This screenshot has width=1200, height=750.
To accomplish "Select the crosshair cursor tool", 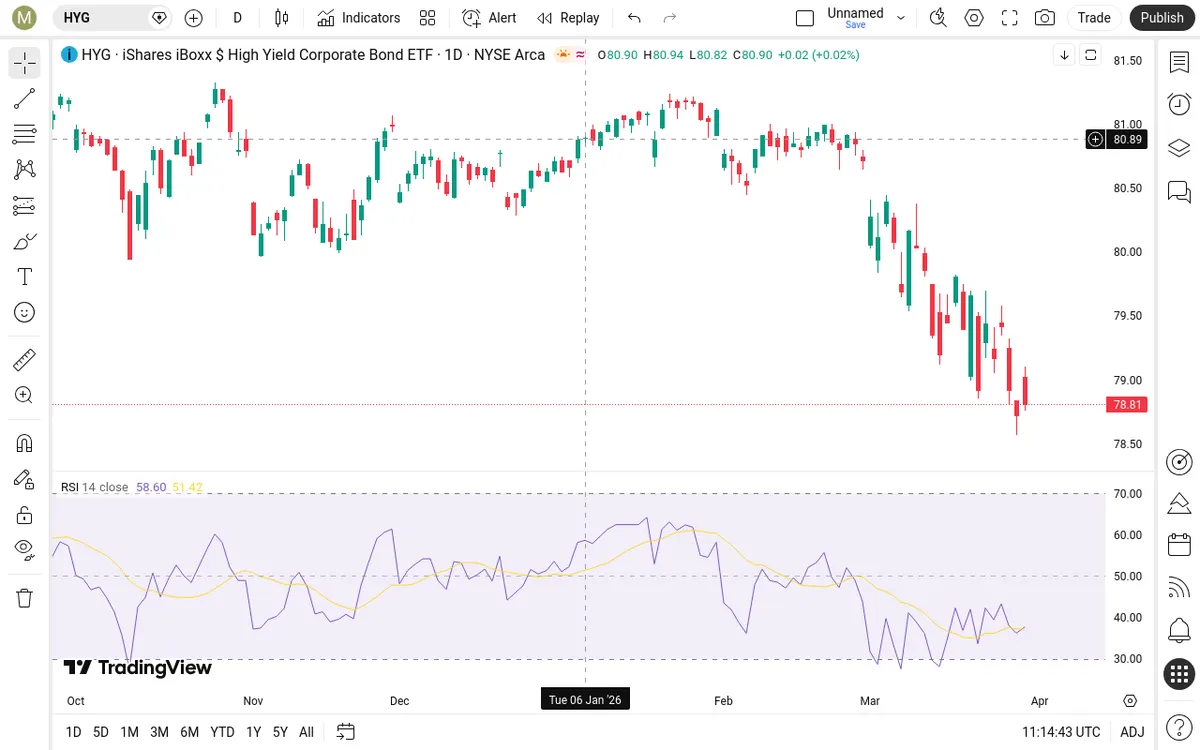I will click(x=25, y=63).
